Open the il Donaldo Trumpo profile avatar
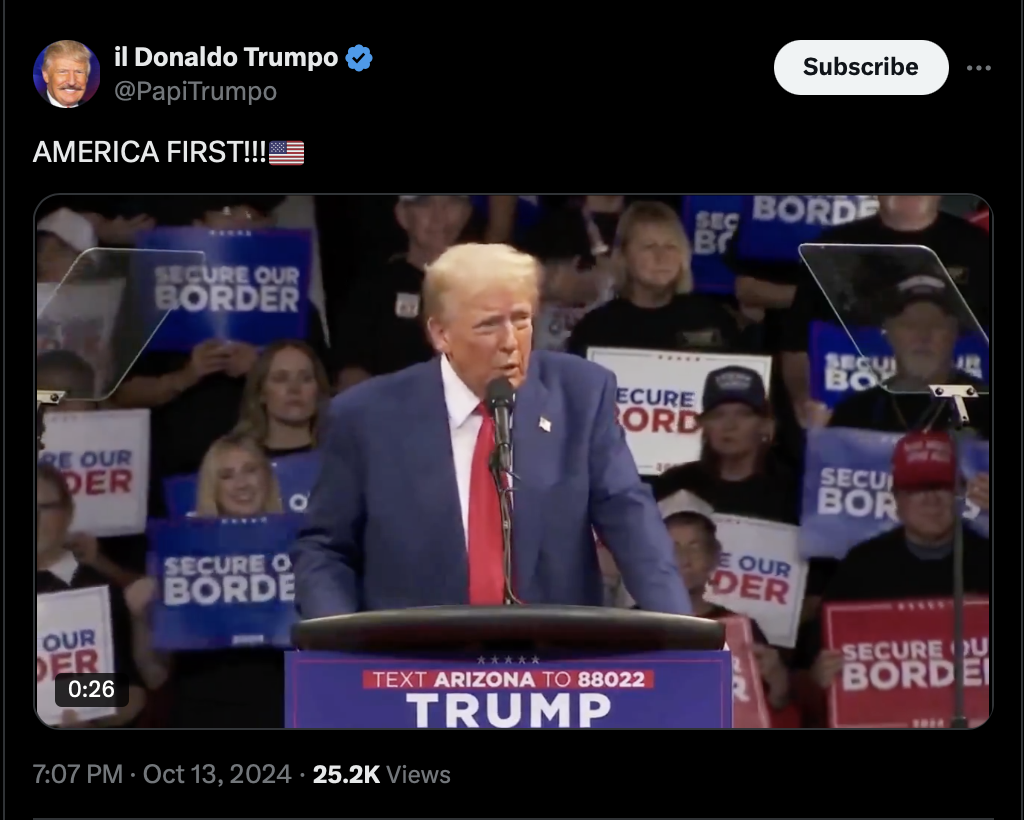The width and height of the screenshot is (1024, 820). click(x=67, y=73)
